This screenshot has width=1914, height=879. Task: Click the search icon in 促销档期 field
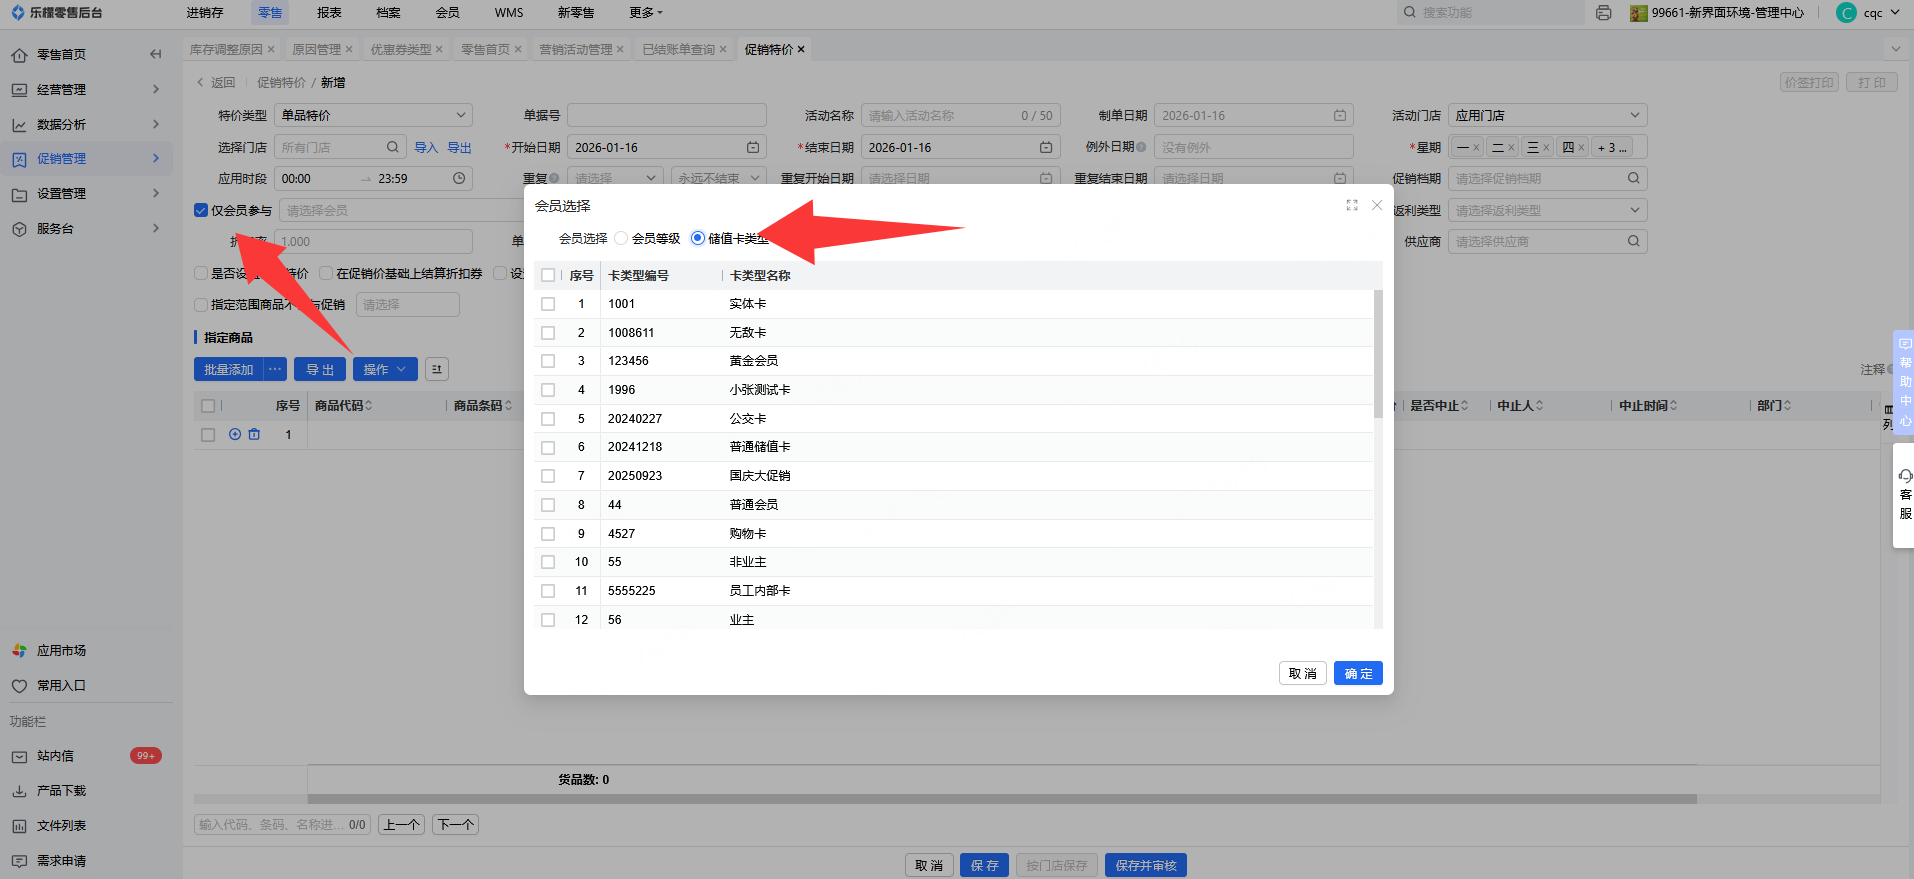click(1633, 178)
